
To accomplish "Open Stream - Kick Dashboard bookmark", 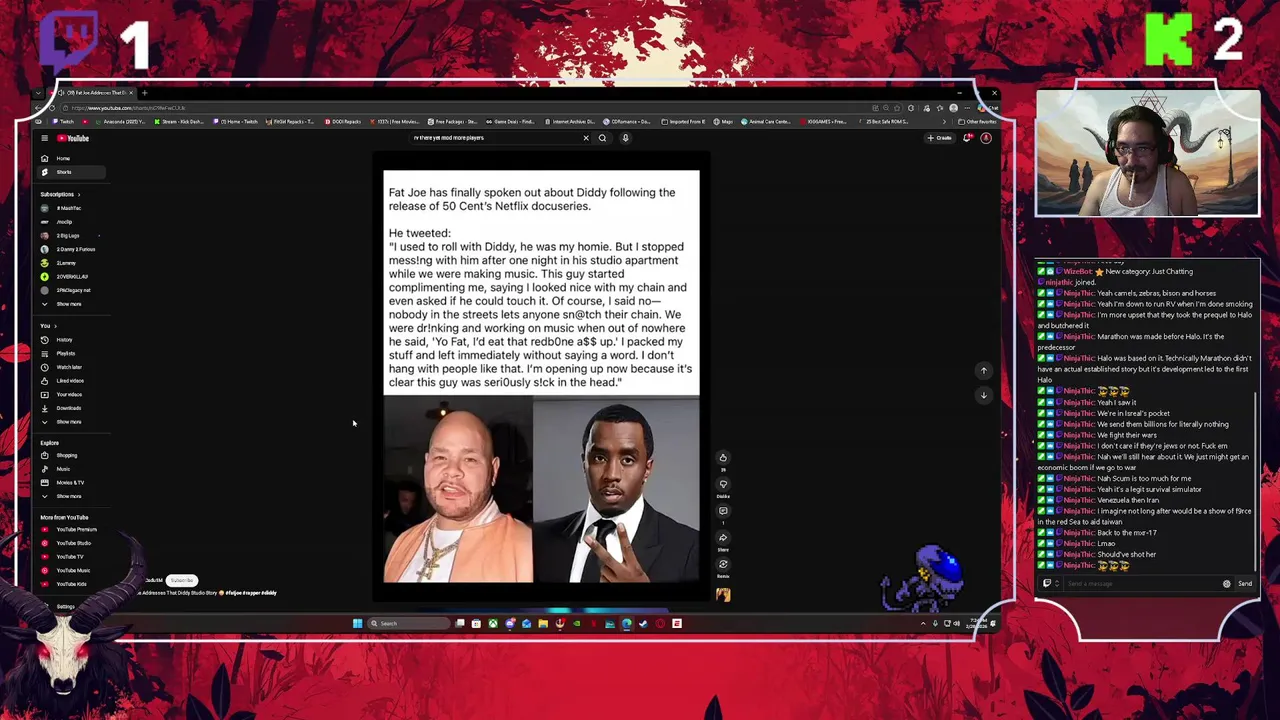I will pos(179,122).
